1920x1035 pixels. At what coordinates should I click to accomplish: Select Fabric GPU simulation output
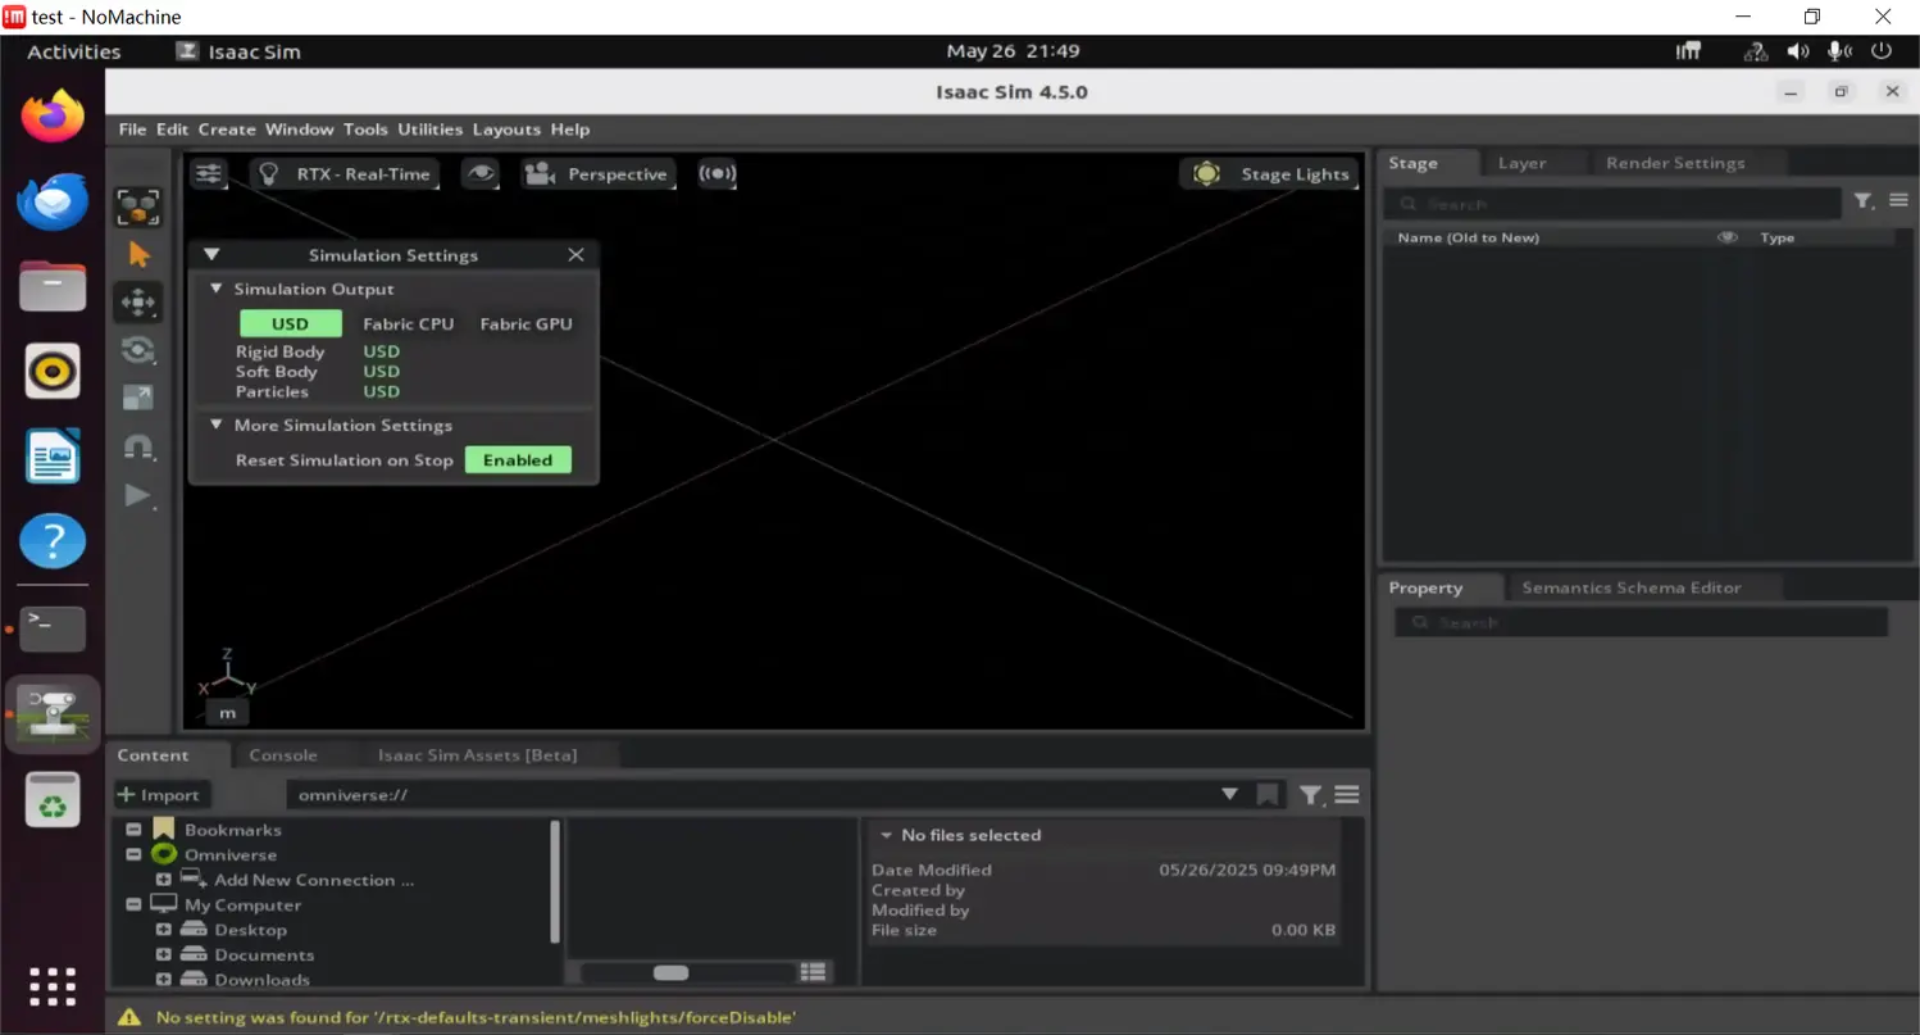click(525, 324)
